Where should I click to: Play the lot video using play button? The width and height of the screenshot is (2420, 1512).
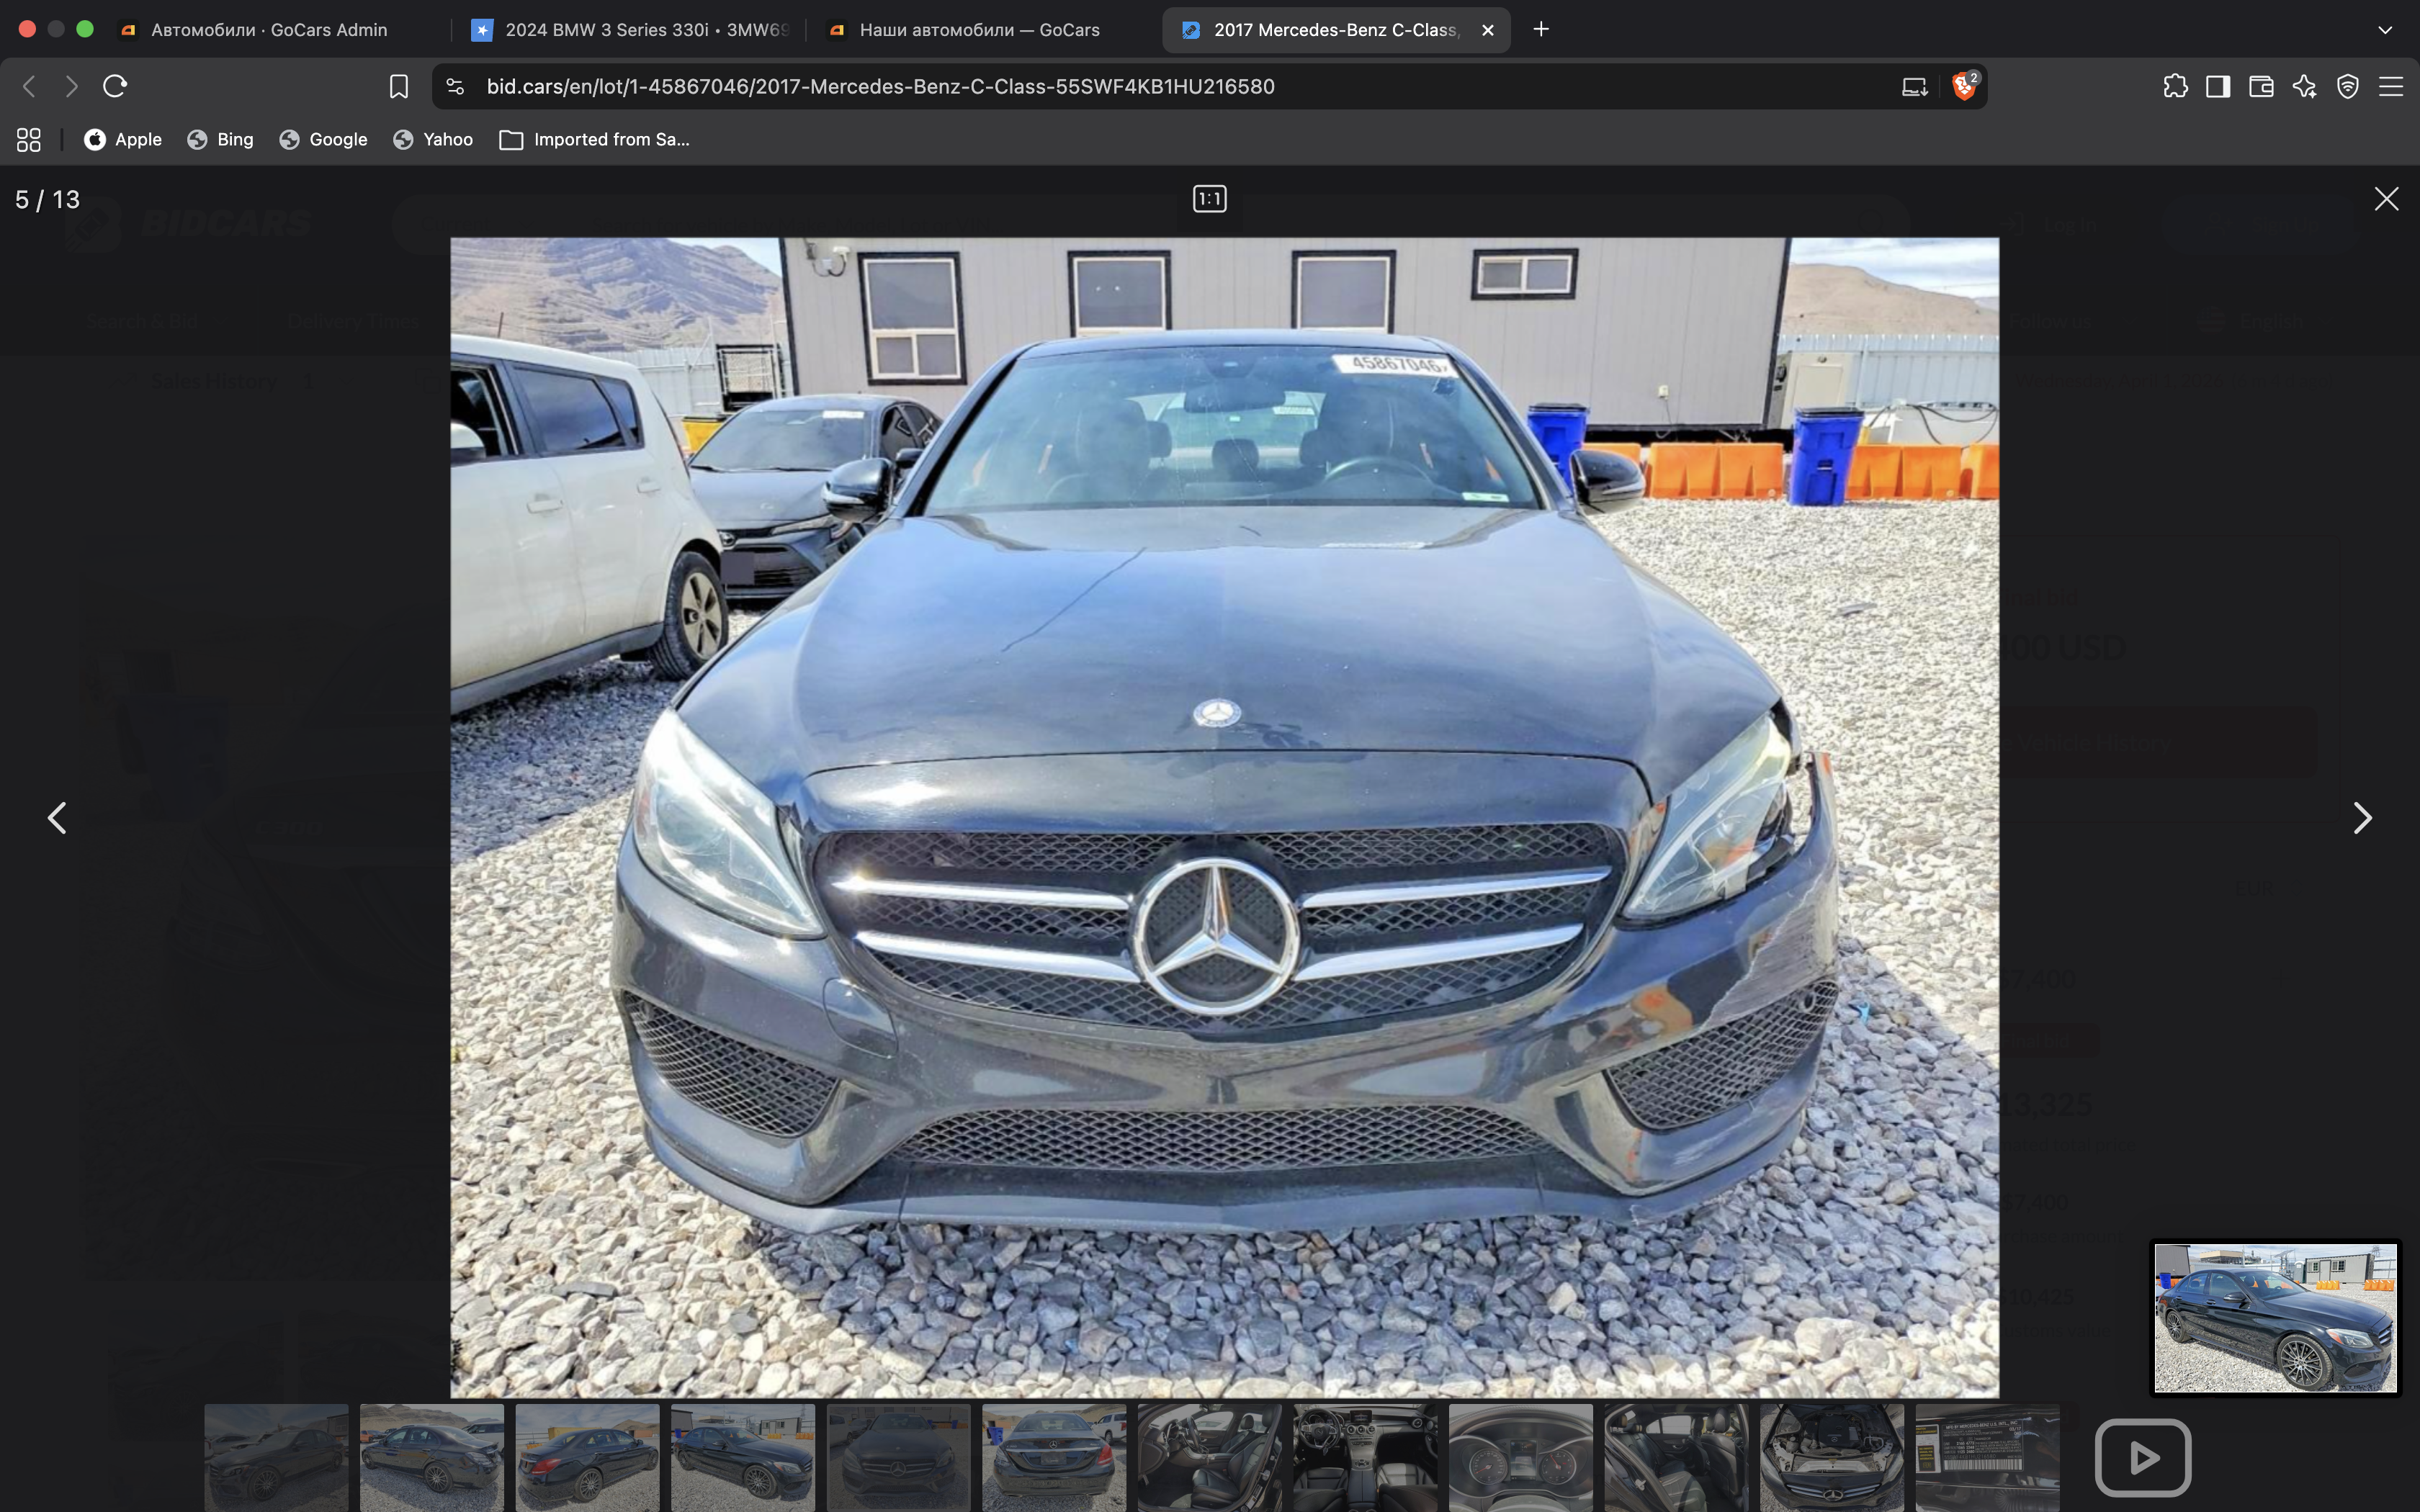(x=2143, y=1458)
